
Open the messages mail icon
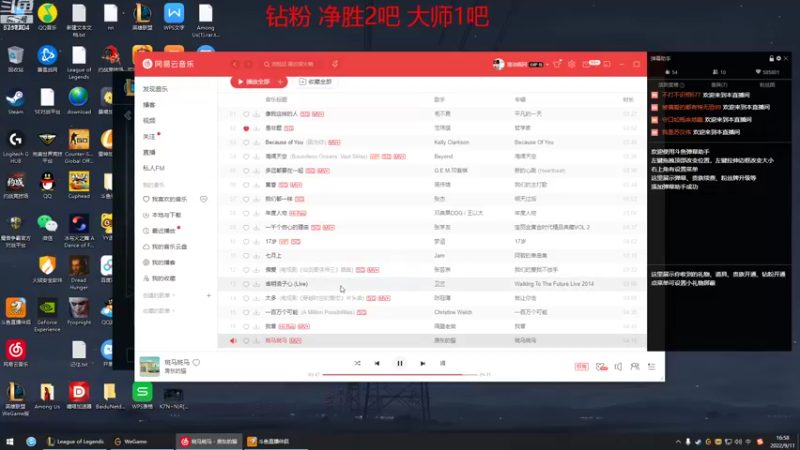pyautogui.click(x=586, y=64)
